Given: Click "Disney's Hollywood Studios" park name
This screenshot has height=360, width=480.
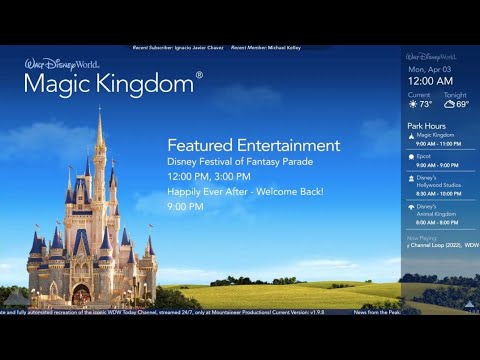Looking at the screenshot, I should coord(439,181).
